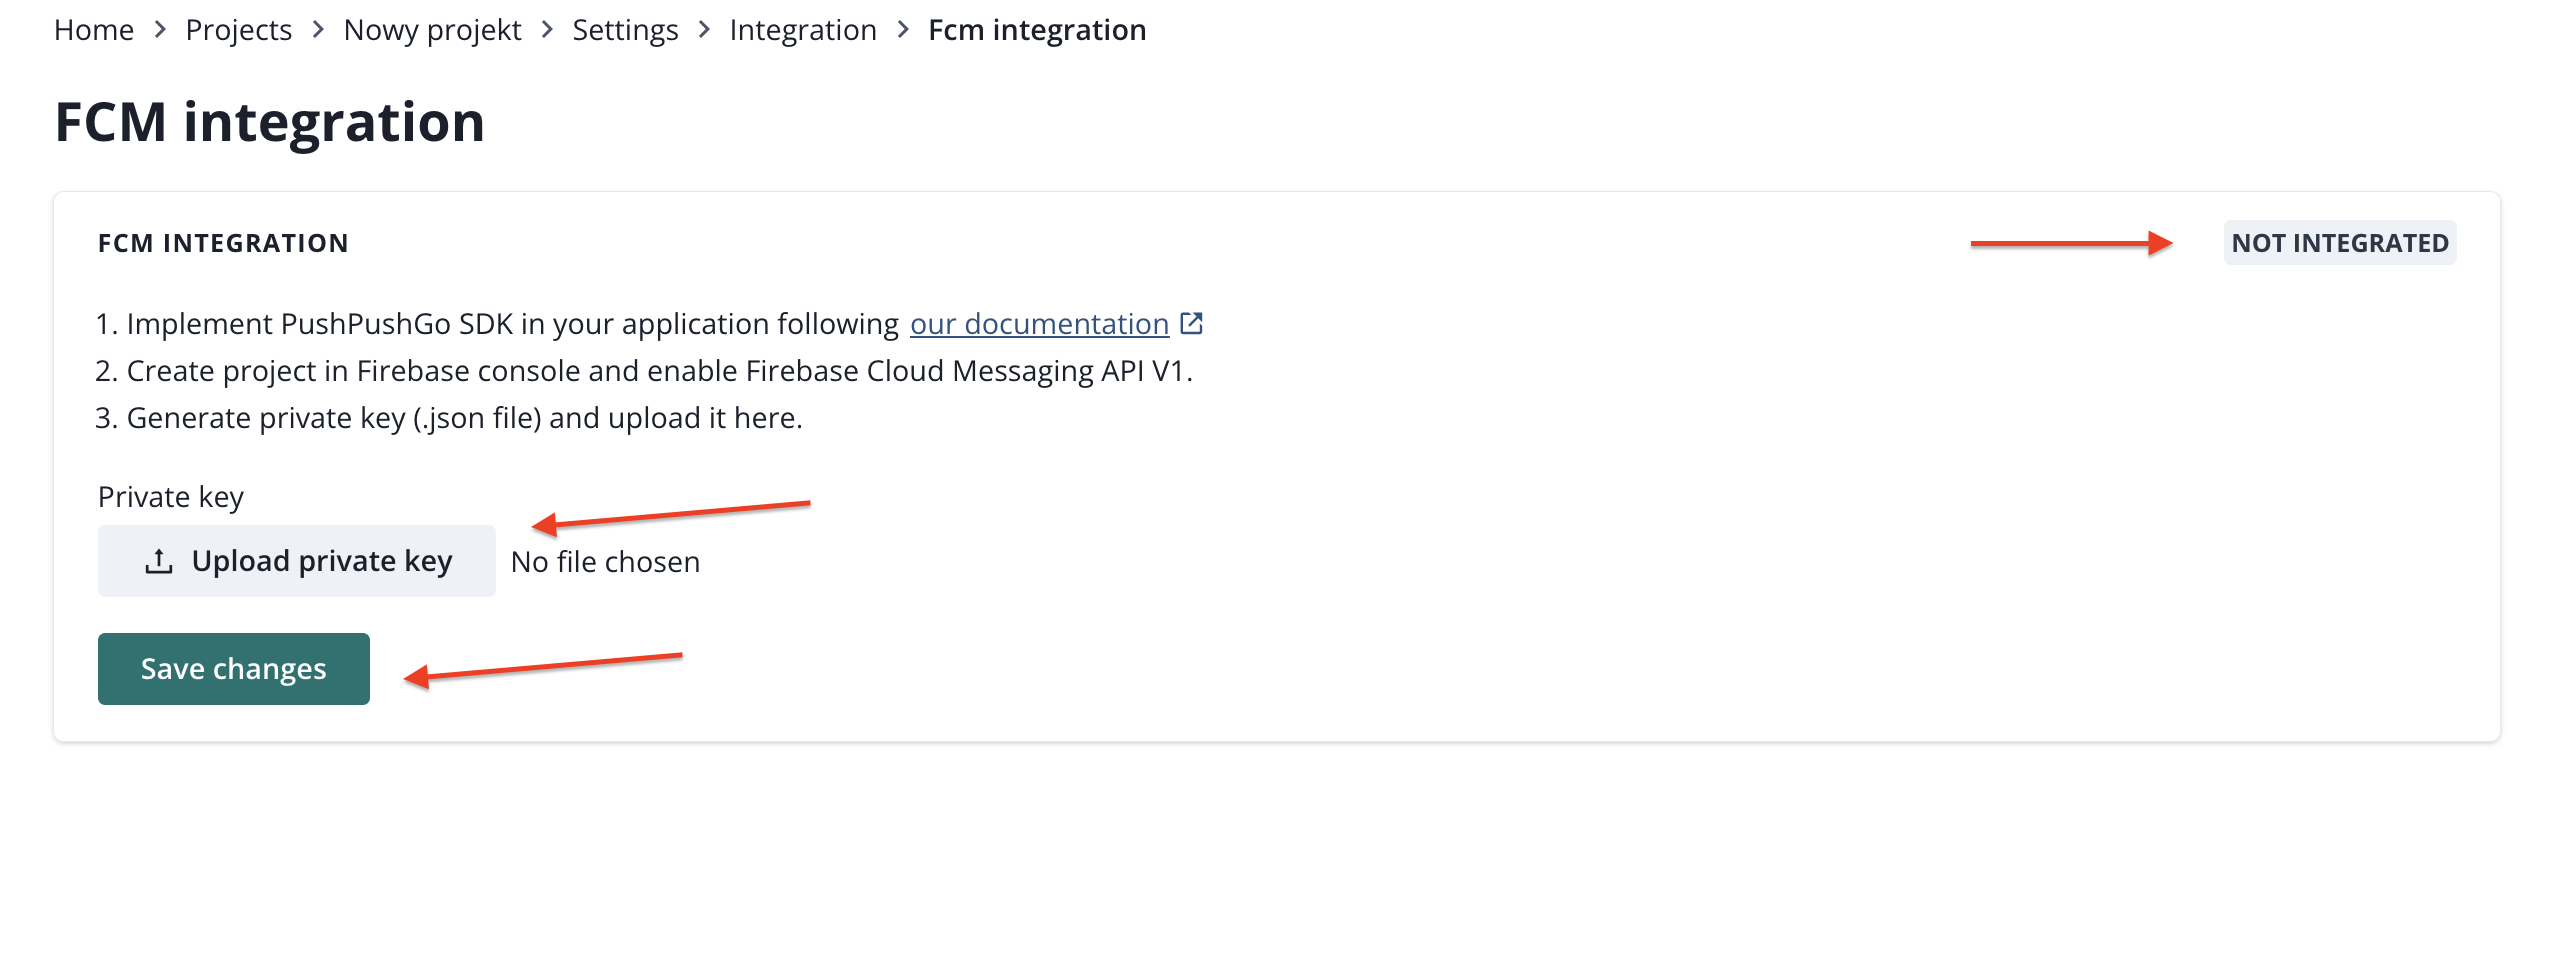The image size is (2572, 954).
Task: Click the Save changes button
Action: [234, 668]
